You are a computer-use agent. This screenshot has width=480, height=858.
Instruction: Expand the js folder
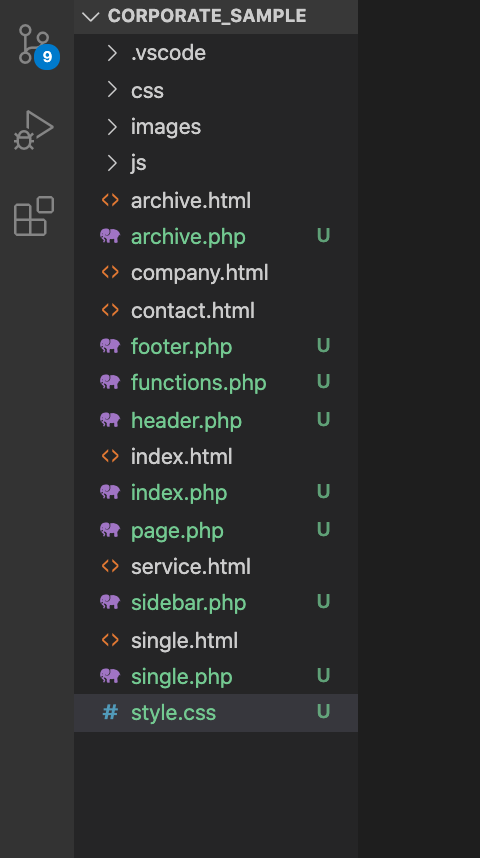(x=216, y=163)
